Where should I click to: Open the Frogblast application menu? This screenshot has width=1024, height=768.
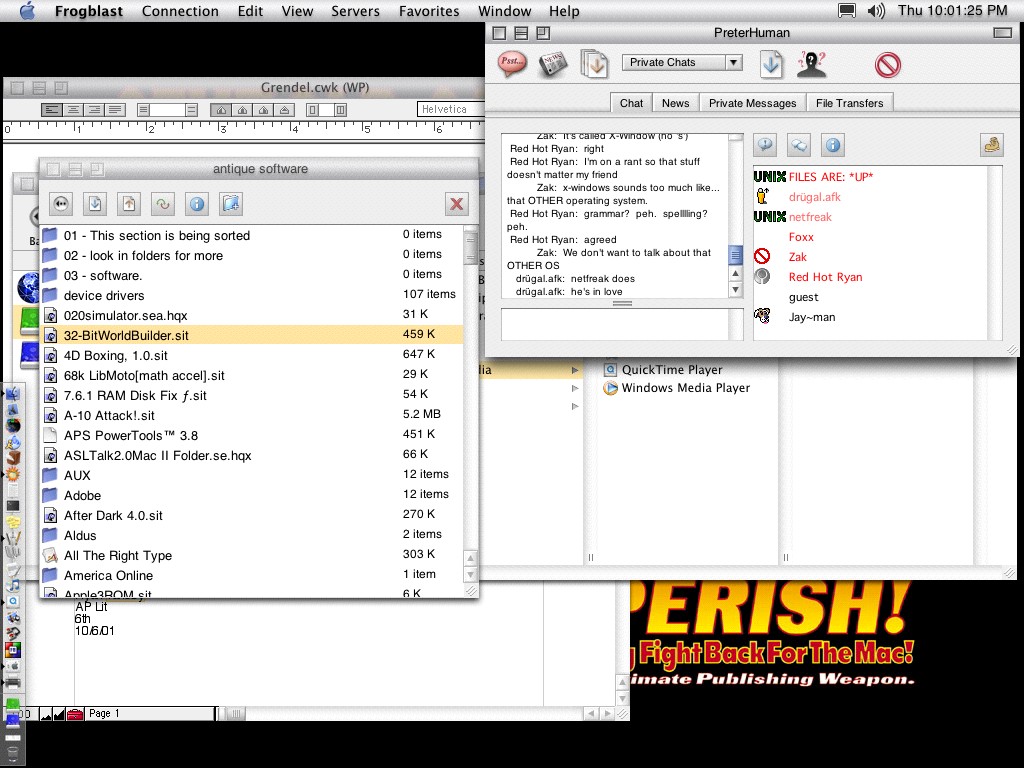tap(89, 11)
